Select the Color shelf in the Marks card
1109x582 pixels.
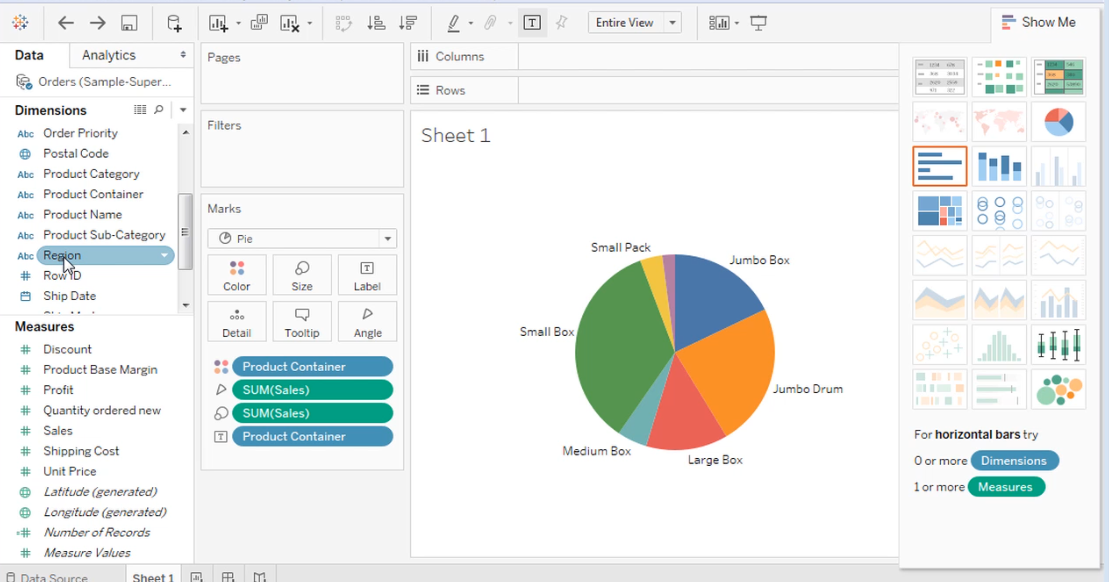(237, 274)
